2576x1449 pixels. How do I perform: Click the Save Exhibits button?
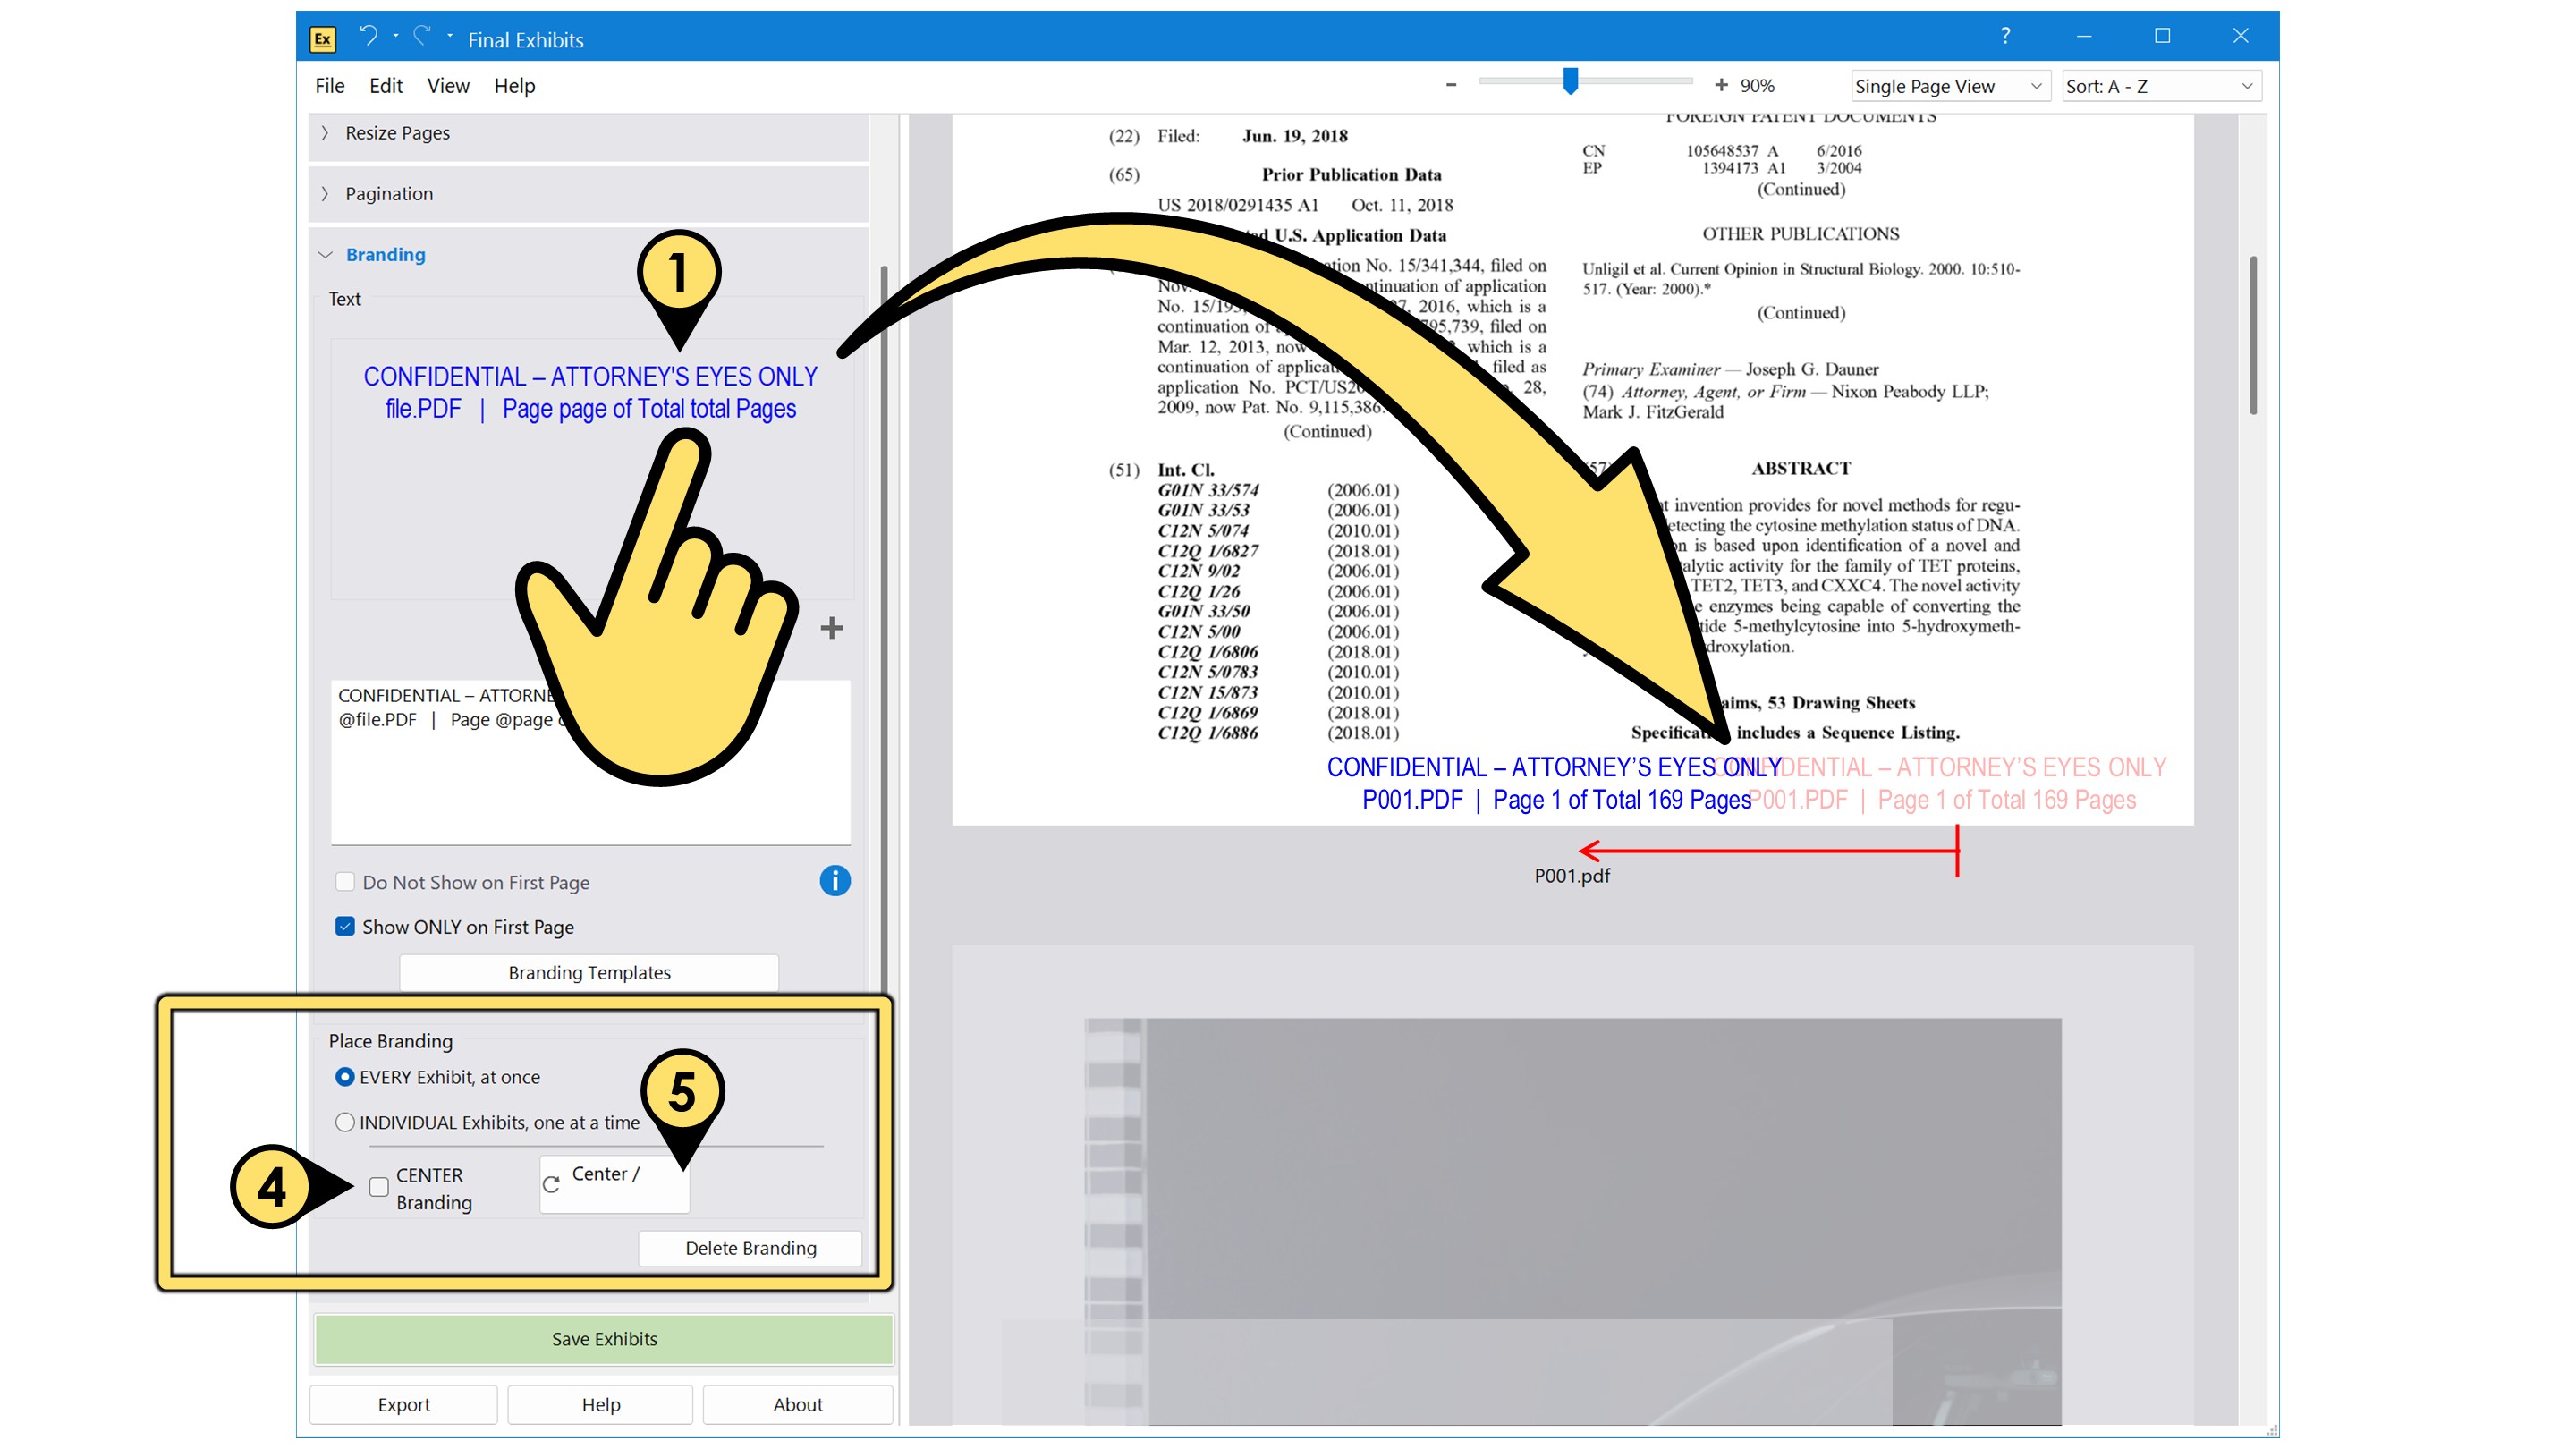(x=603, y=1339)
